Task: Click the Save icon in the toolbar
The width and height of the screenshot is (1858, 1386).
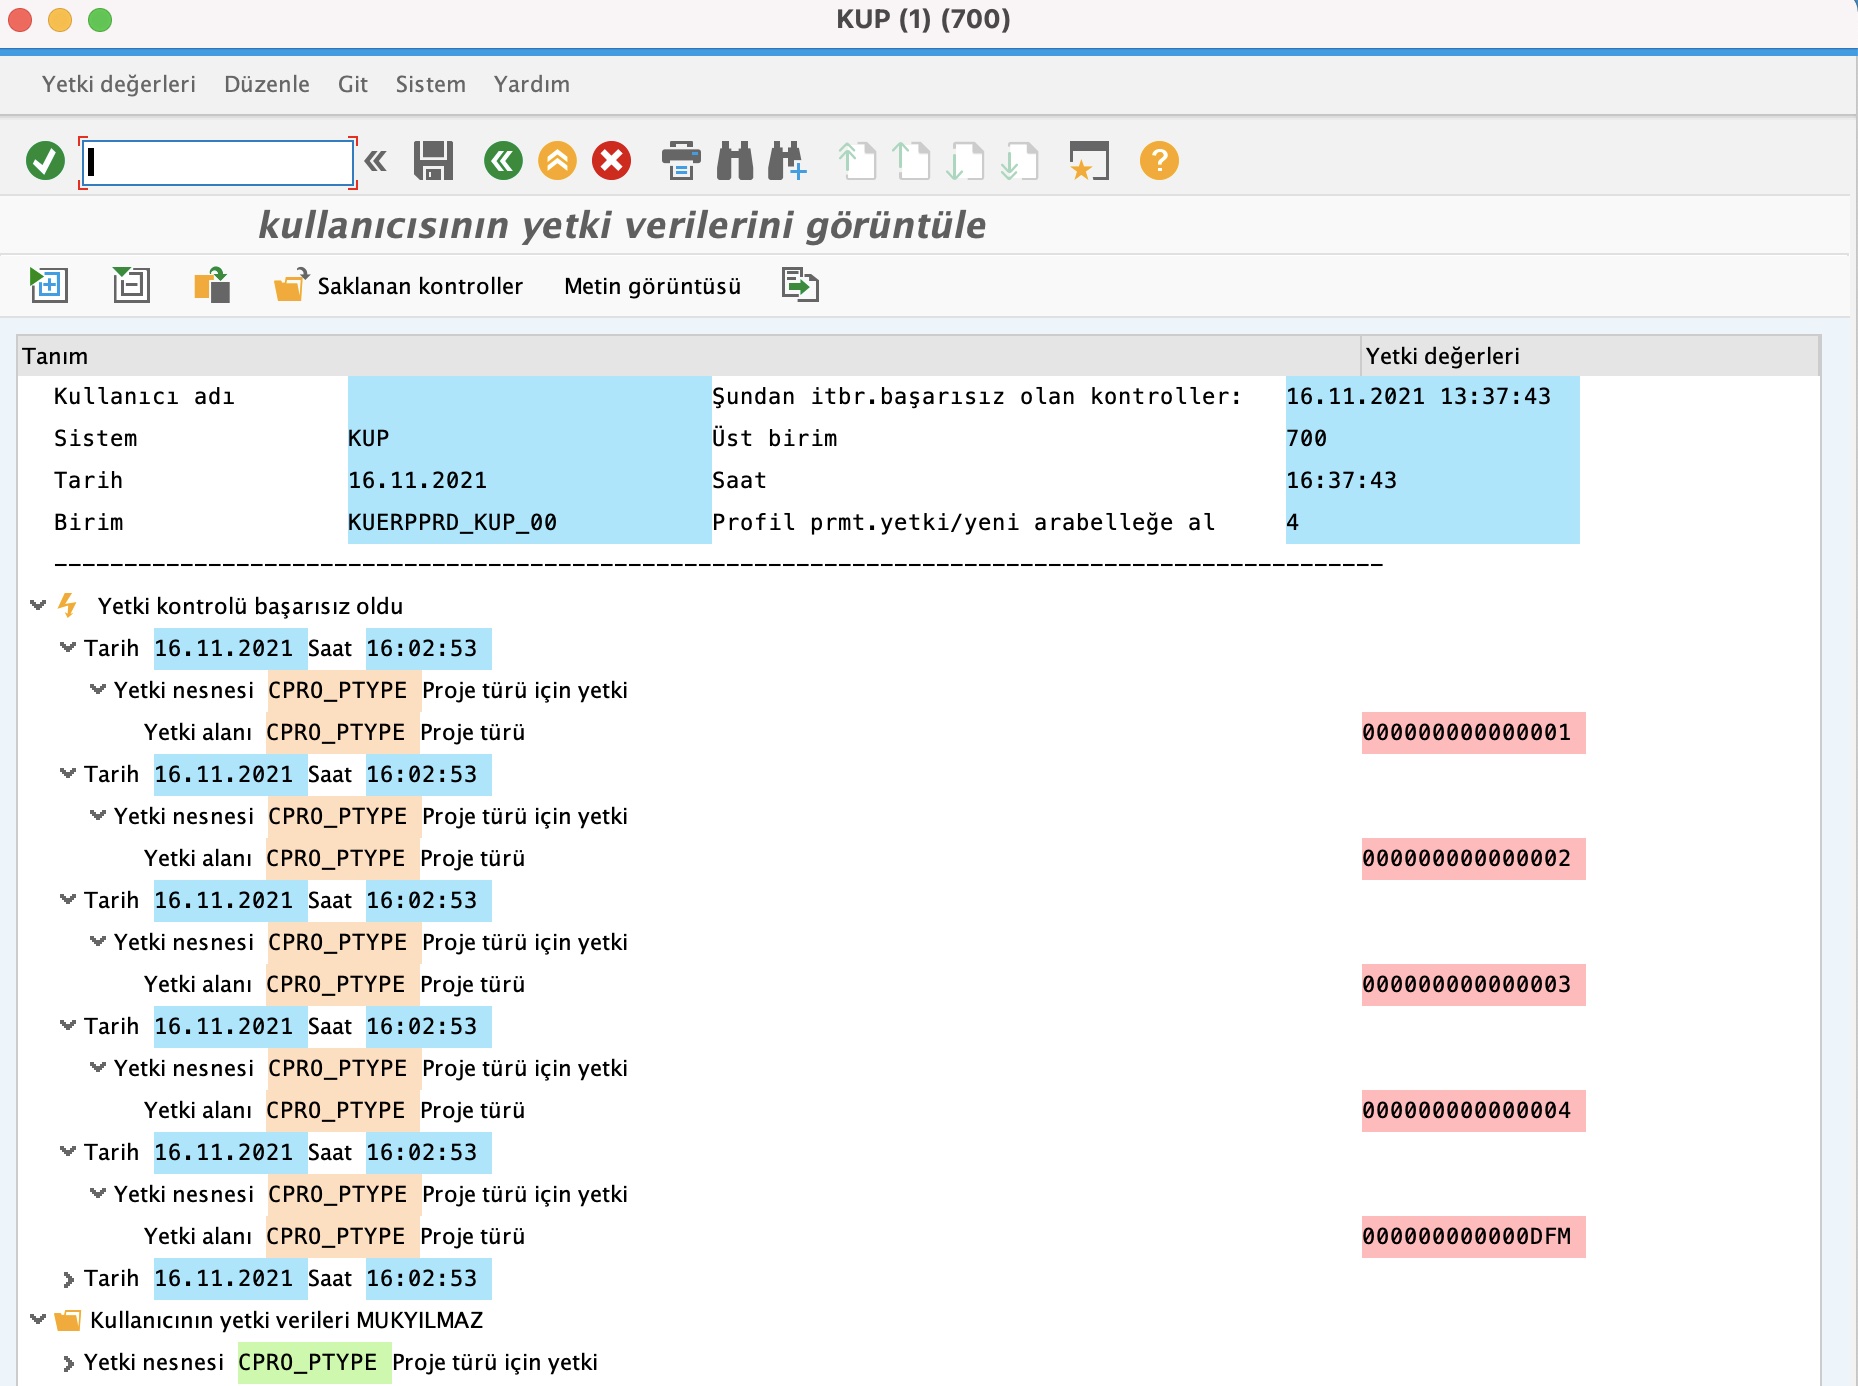Action: pyautogui.click(x=434, y=162)
